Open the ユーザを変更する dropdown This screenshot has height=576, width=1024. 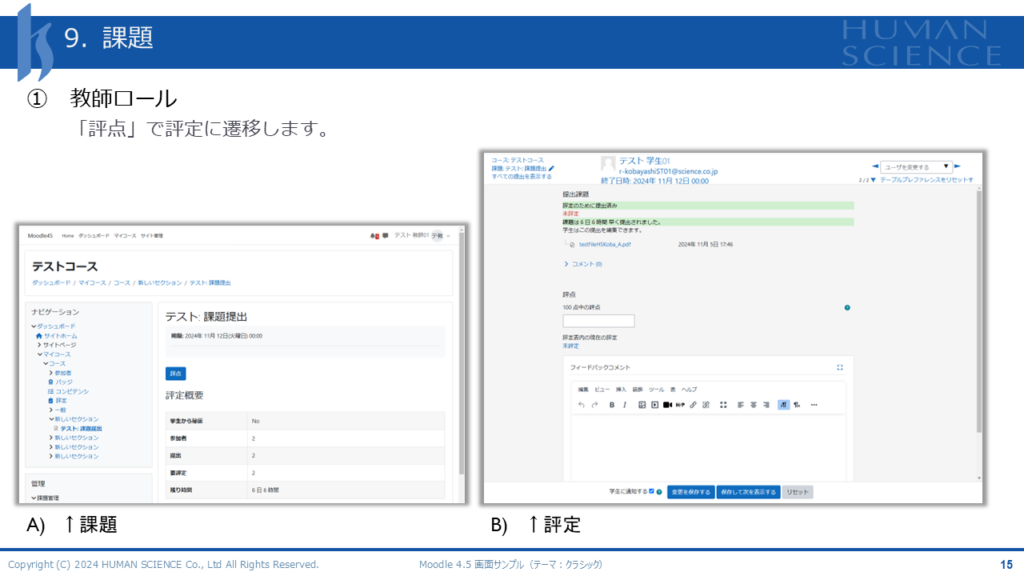[916, 167]
